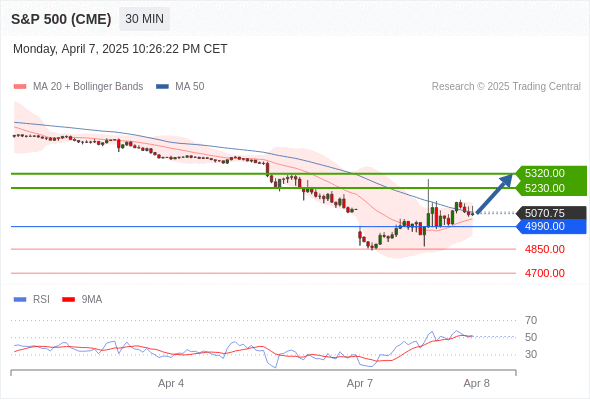Click the S&P 500 (CME) title

point(61,19)
